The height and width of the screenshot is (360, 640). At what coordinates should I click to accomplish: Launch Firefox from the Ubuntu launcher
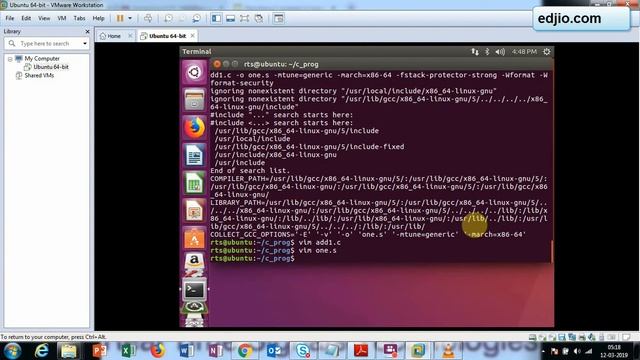coord(194,128)
